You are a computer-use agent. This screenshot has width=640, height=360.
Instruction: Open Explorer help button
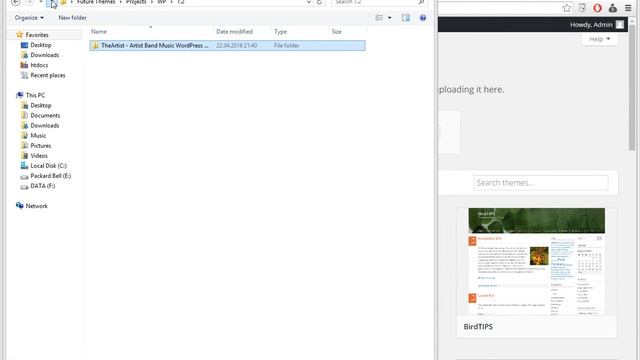pyautogui.click(x=423, y=18)
